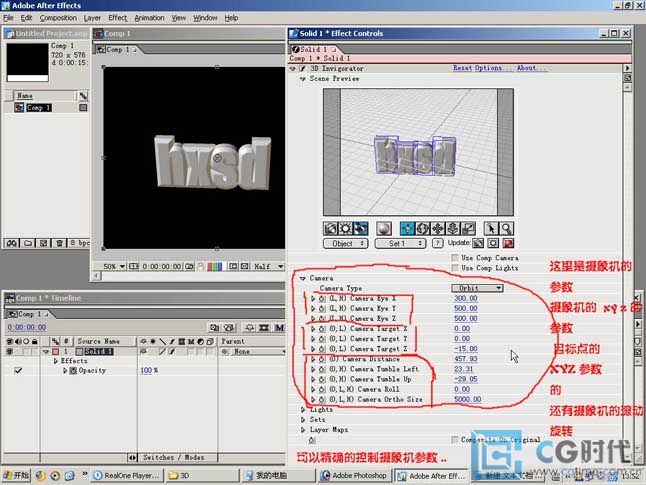Toggle Composite On Original checkbox
The image size is (646, 485).
[455, 440]
